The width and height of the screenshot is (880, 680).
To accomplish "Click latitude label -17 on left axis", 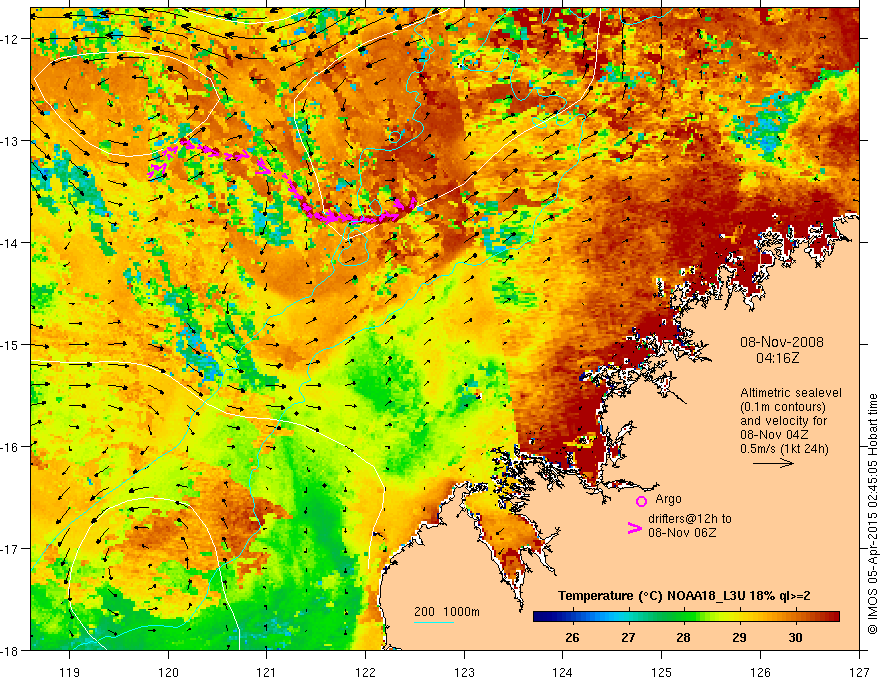I will click(11, 549).
